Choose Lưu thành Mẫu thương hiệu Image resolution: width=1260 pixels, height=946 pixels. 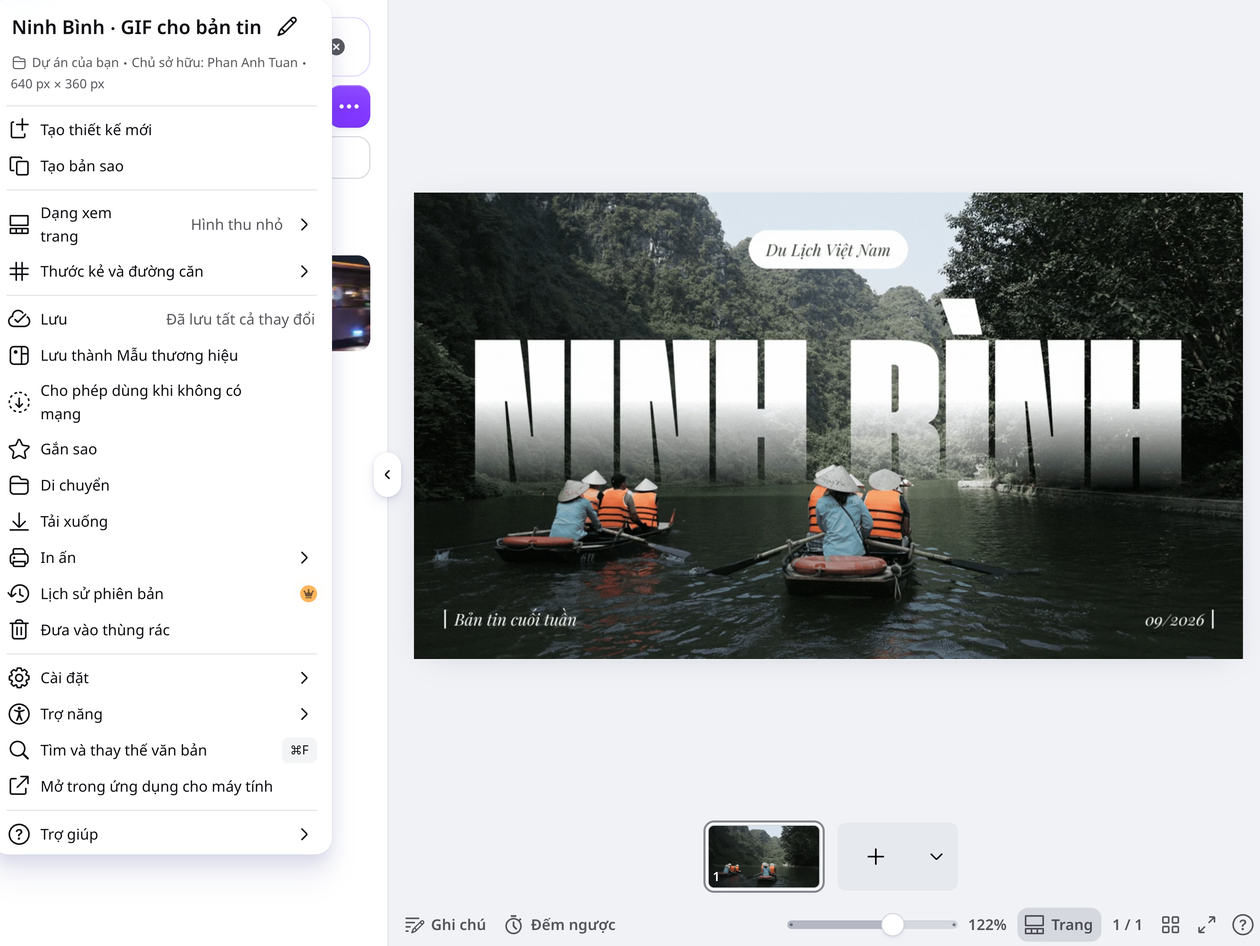(x=162, y=355)
